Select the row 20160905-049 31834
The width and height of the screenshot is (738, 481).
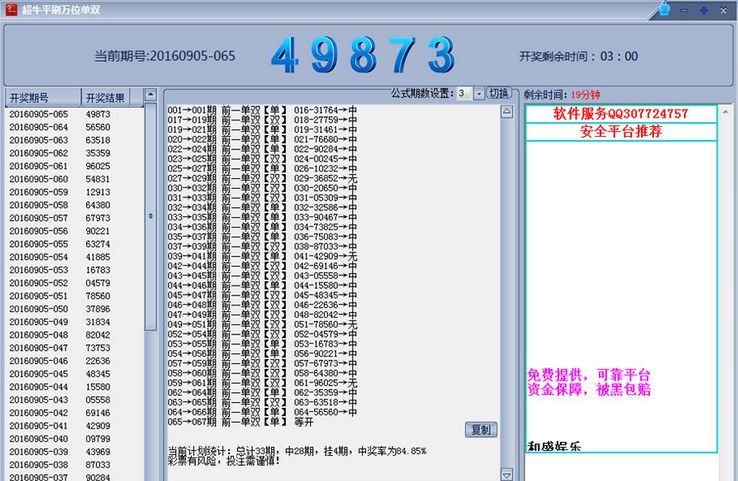74,322
